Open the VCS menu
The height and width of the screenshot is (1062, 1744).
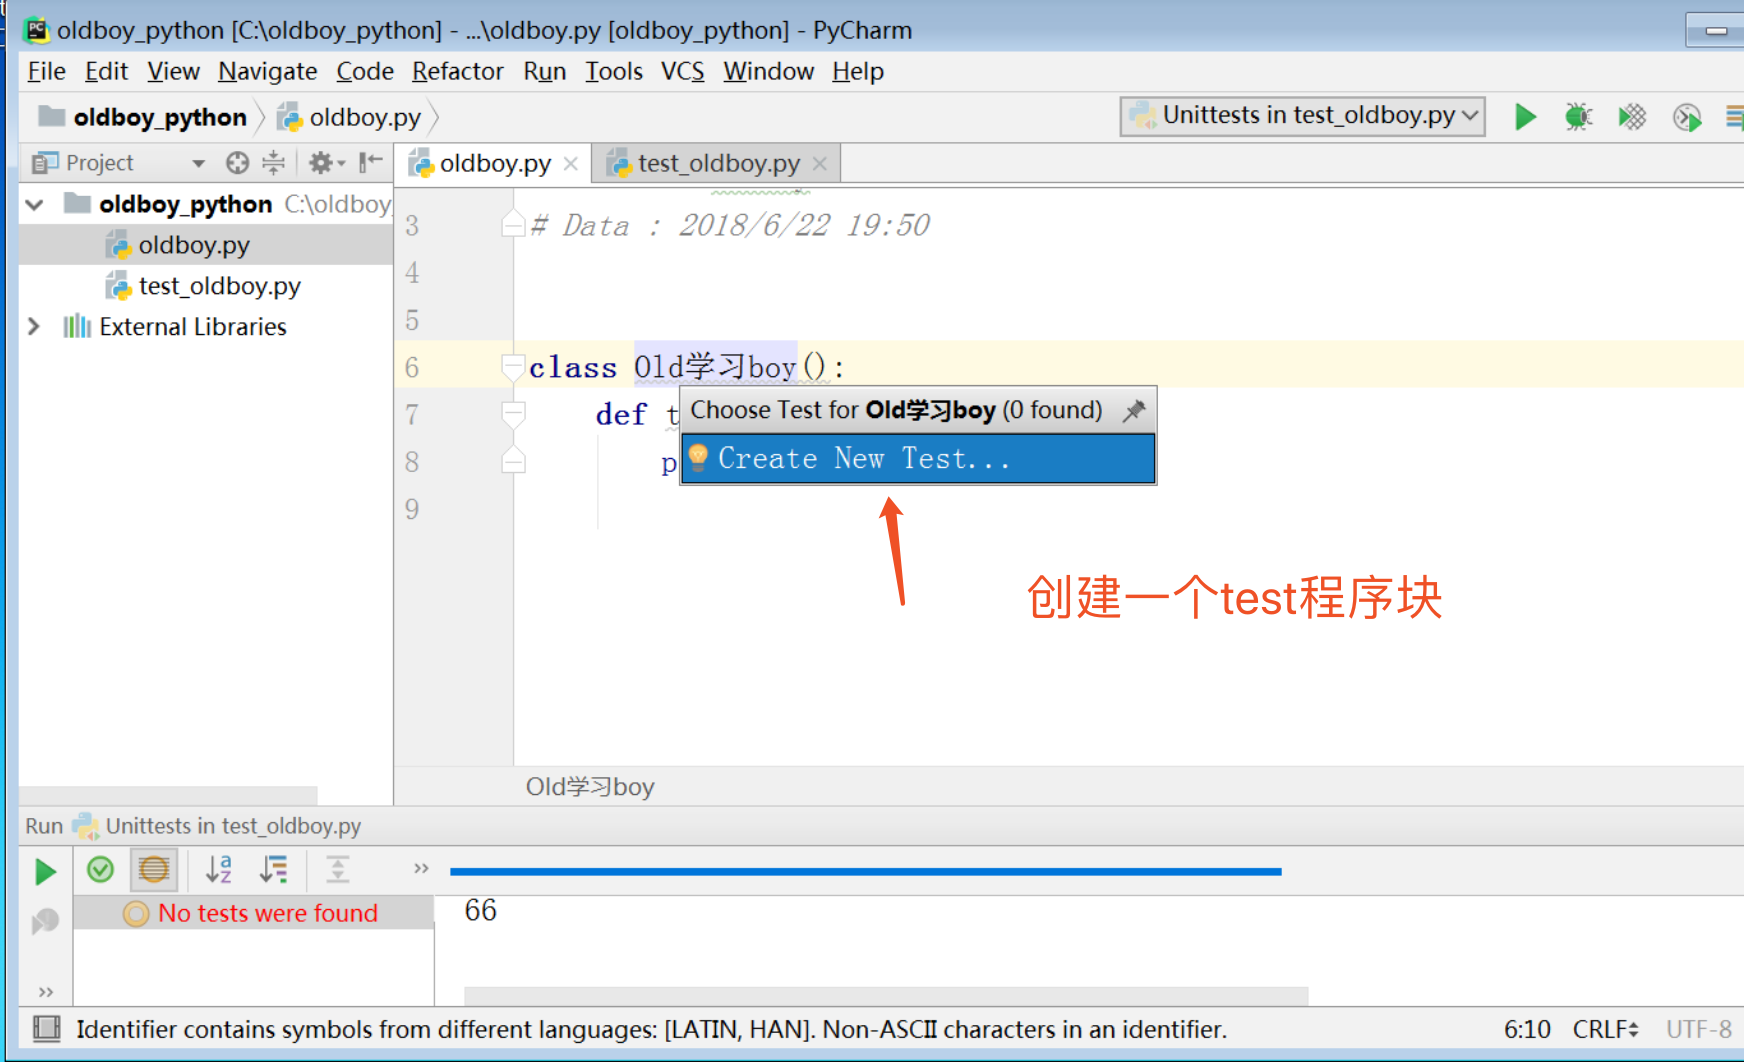click(682, 71)
